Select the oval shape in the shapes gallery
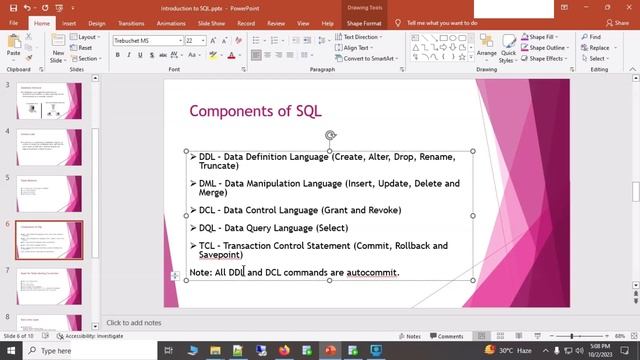 coord(453,38)
